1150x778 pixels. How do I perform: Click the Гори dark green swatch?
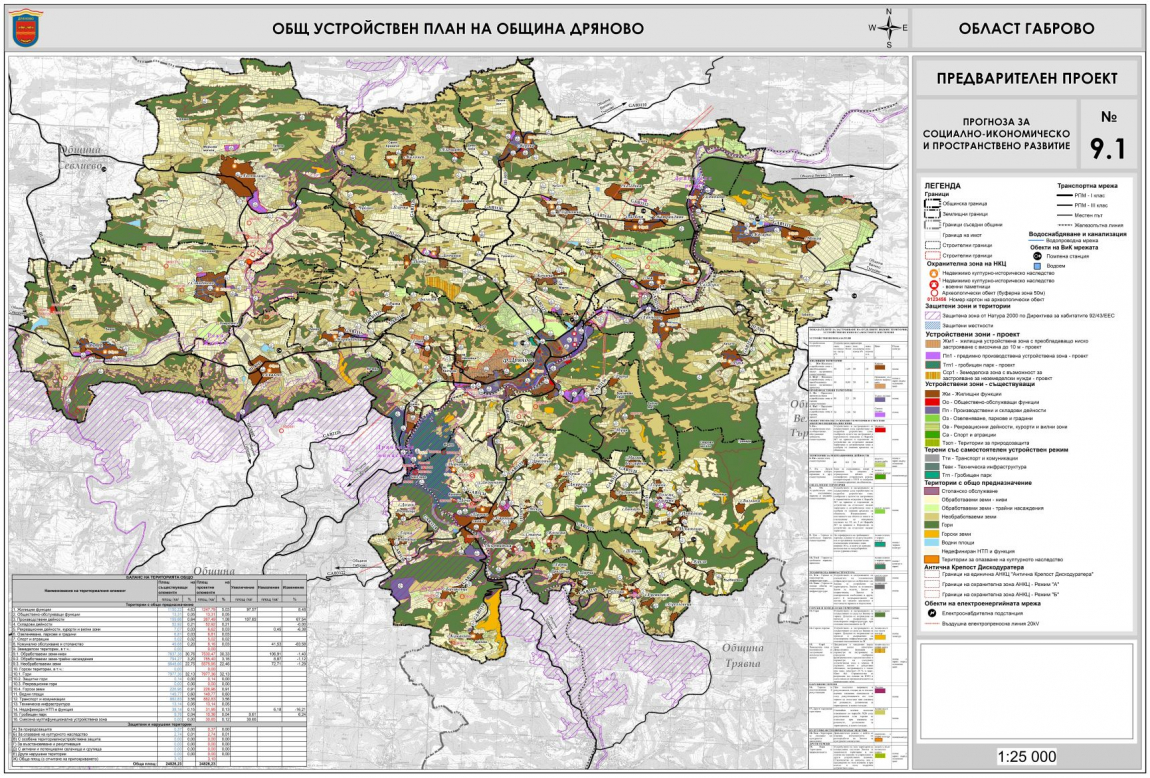point(932,525)
